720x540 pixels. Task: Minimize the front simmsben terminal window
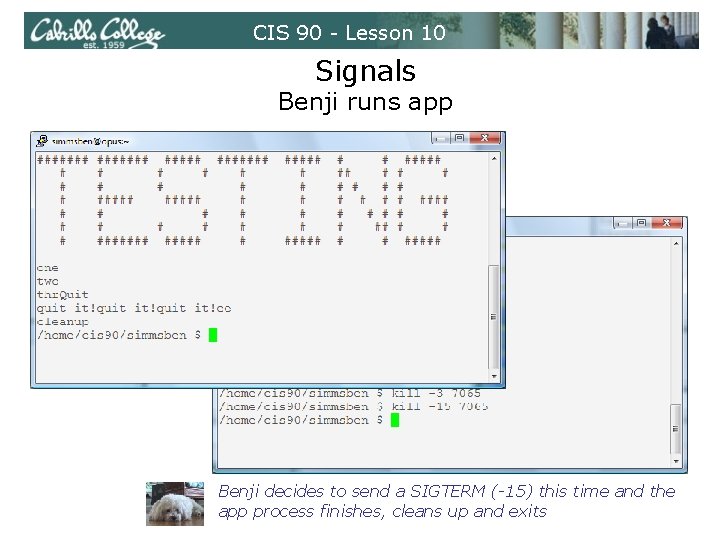pos(440,138)
